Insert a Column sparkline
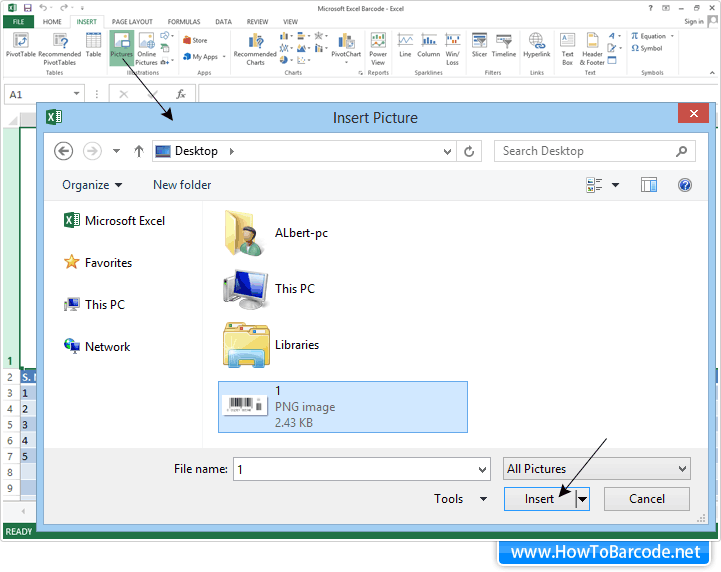The image size is (721, 572). (x=429, y=45)
